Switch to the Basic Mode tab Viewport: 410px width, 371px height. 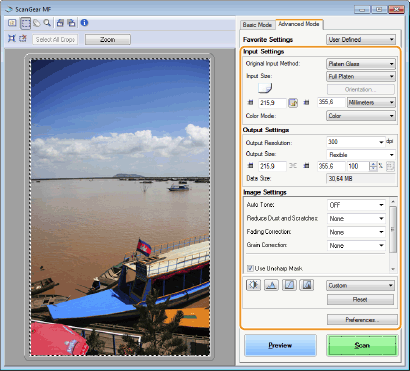[x=257, y=25]
